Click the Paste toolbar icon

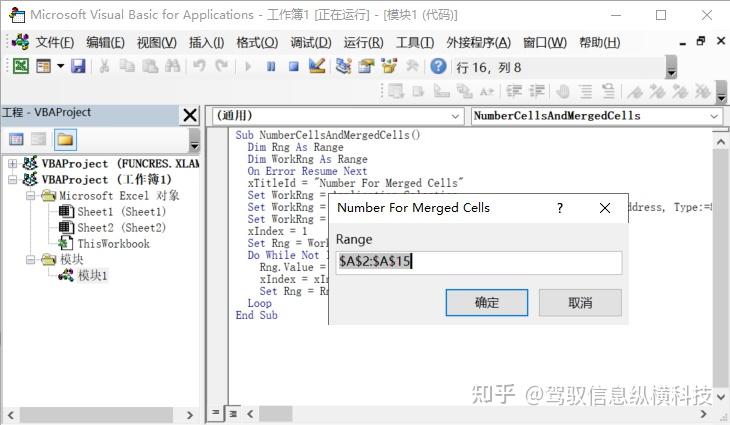coord(150,67)
